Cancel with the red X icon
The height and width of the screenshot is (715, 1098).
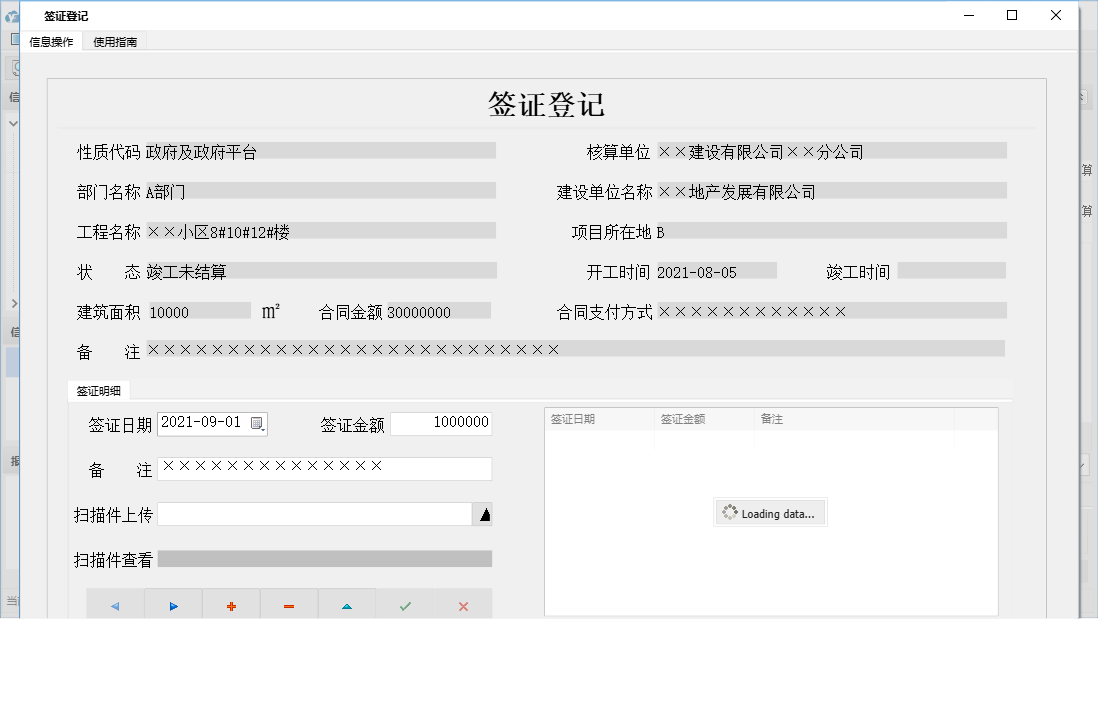pyautogui.click(x=463, y=605)
